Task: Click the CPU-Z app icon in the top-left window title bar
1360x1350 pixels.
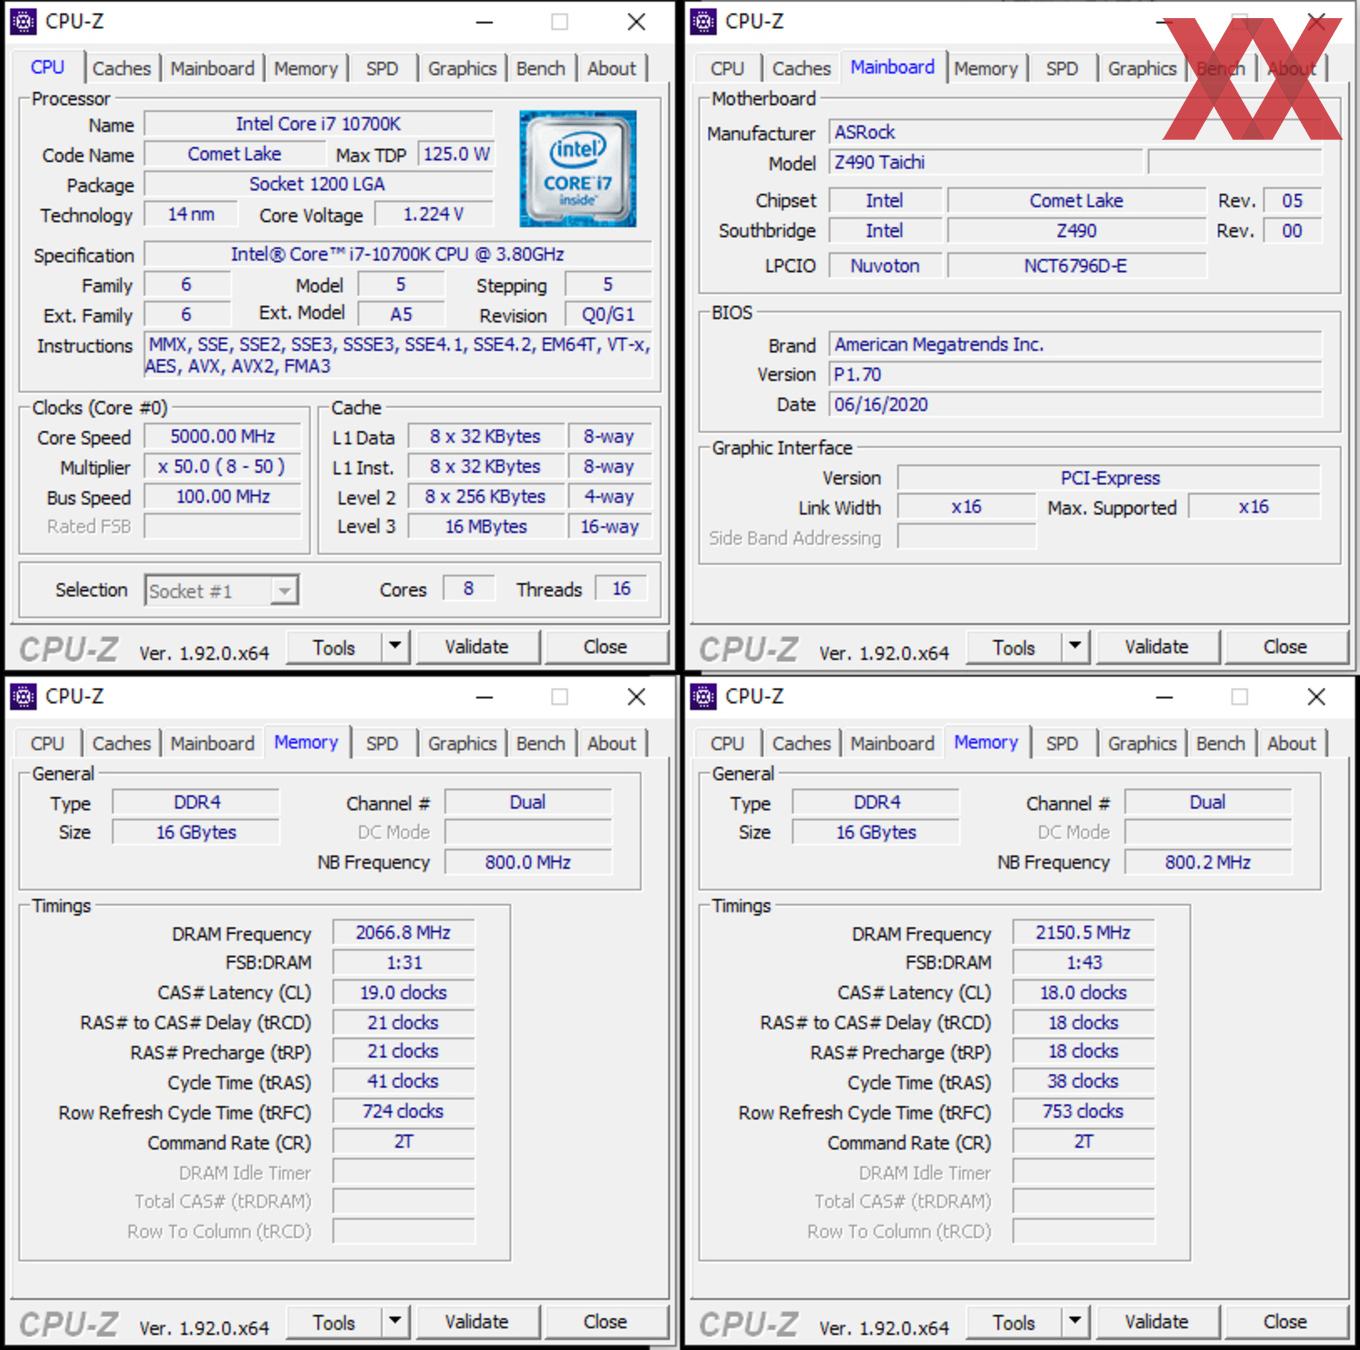Action: [23, 21]
